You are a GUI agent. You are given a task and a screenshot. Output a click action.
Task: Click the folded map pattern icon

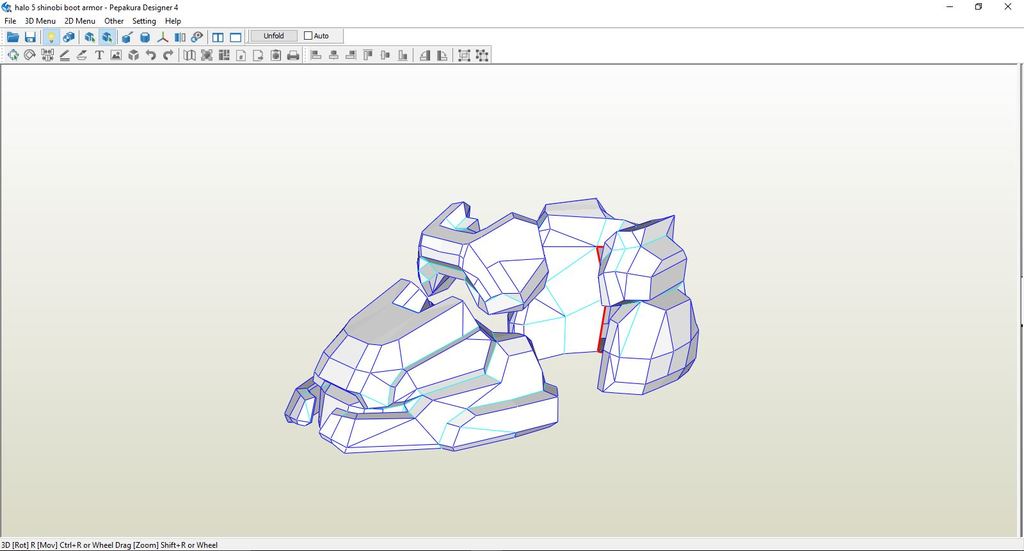(x=189, y=55)
